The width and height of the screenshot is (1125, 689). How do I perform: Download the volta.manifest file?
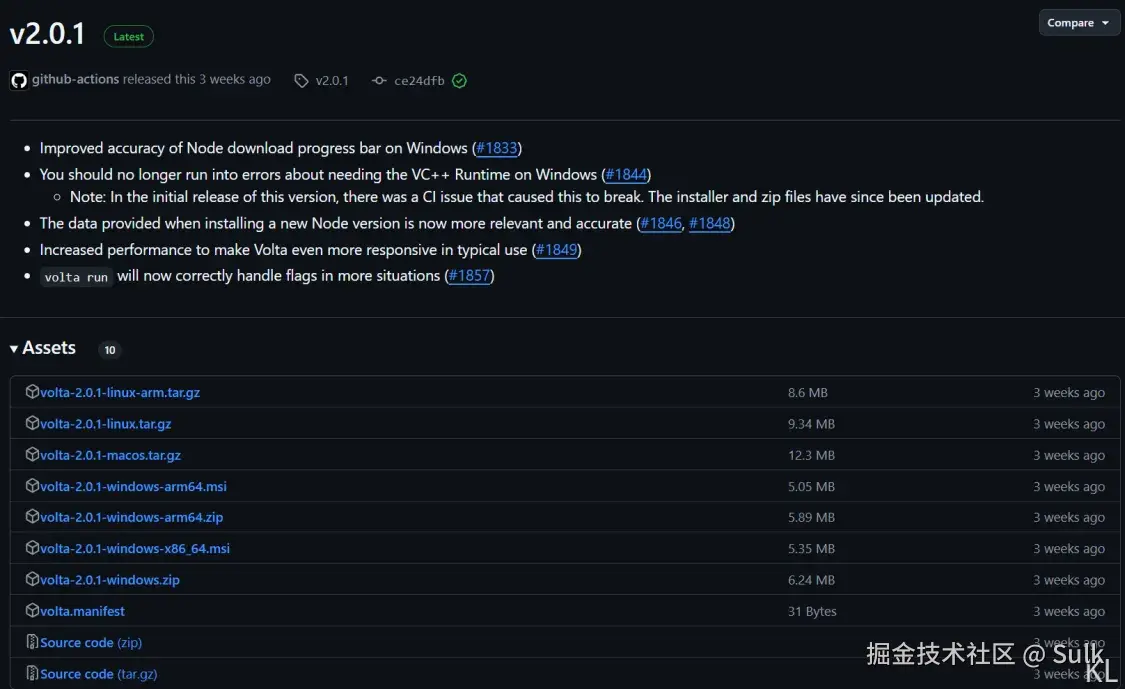click(83, 611)
